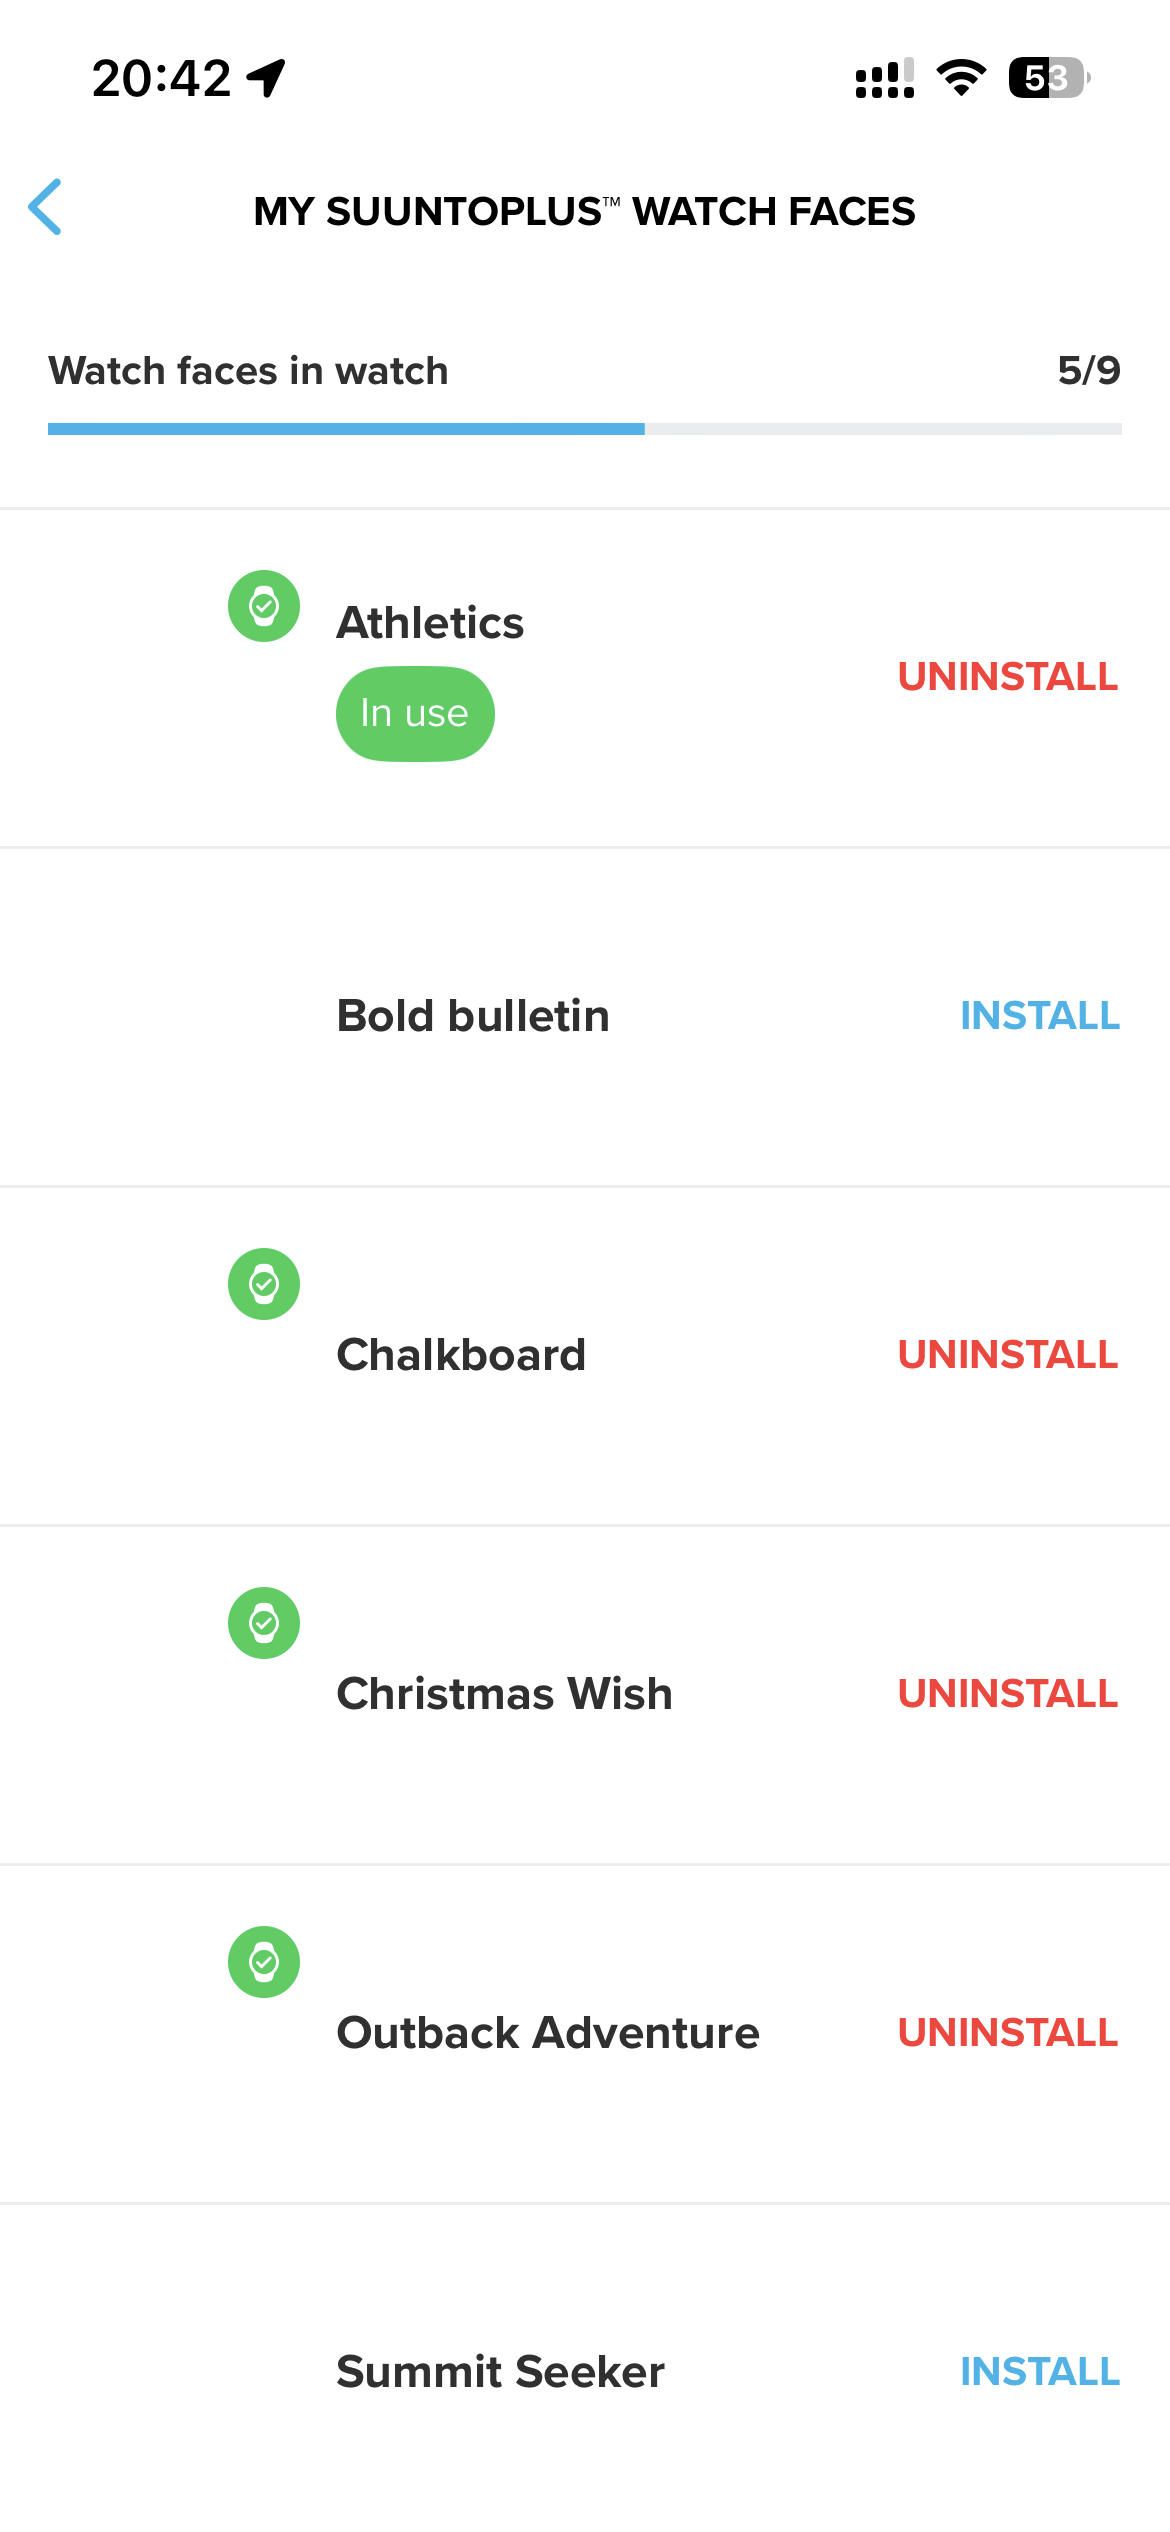Uninstall the Athletics watch face

tap(1007, 677)
